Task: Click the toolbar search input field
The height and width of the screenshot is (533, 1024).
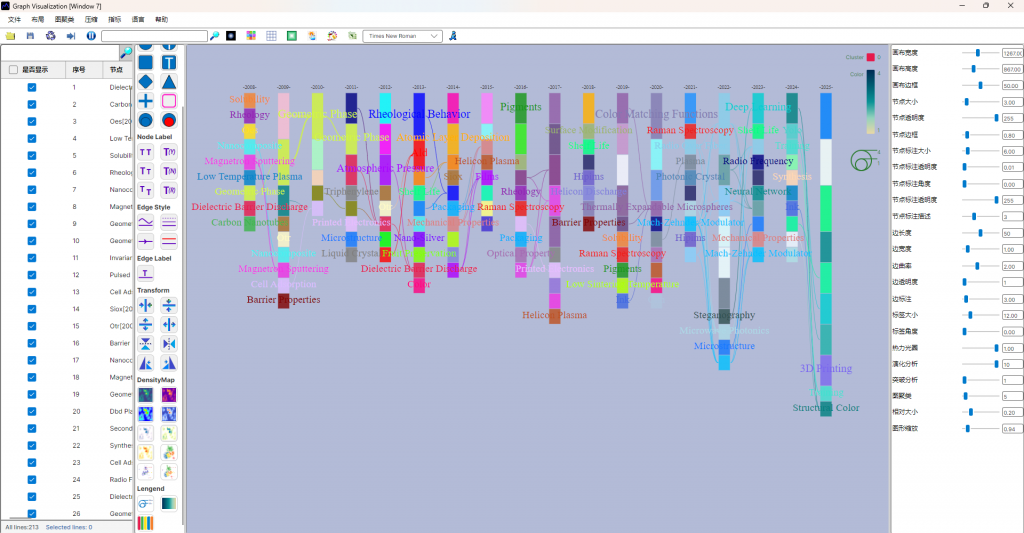Action: click(x=153, y=36)
